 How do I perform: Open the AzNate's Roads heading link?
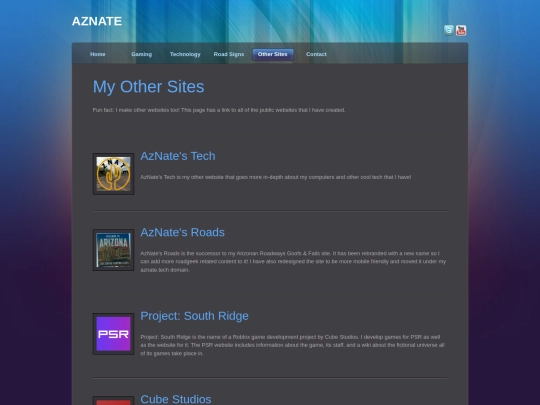pyautogui.click(x=183, y=232)
